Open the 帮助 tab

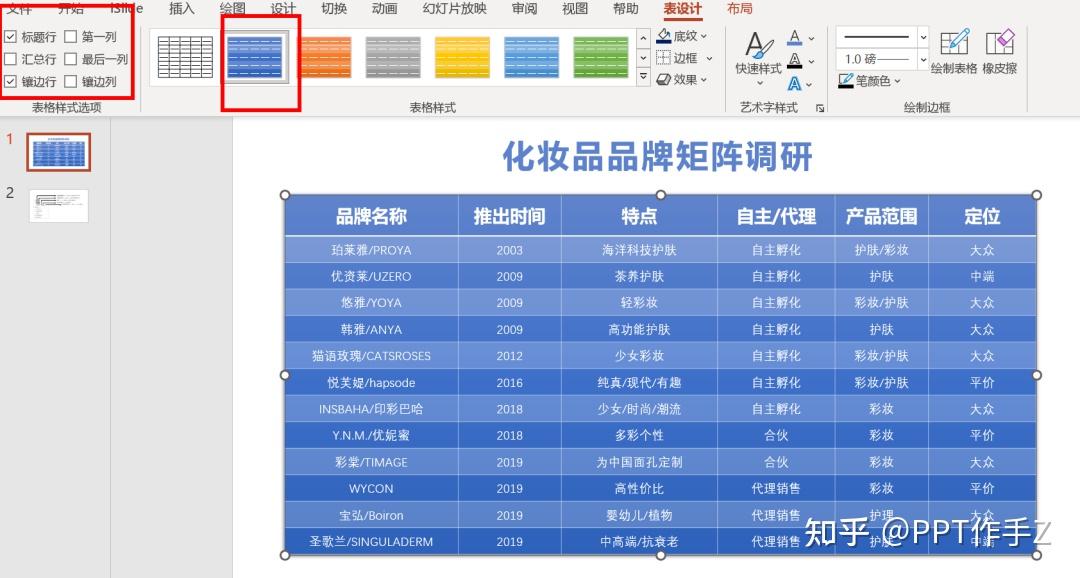click(625, 8)
